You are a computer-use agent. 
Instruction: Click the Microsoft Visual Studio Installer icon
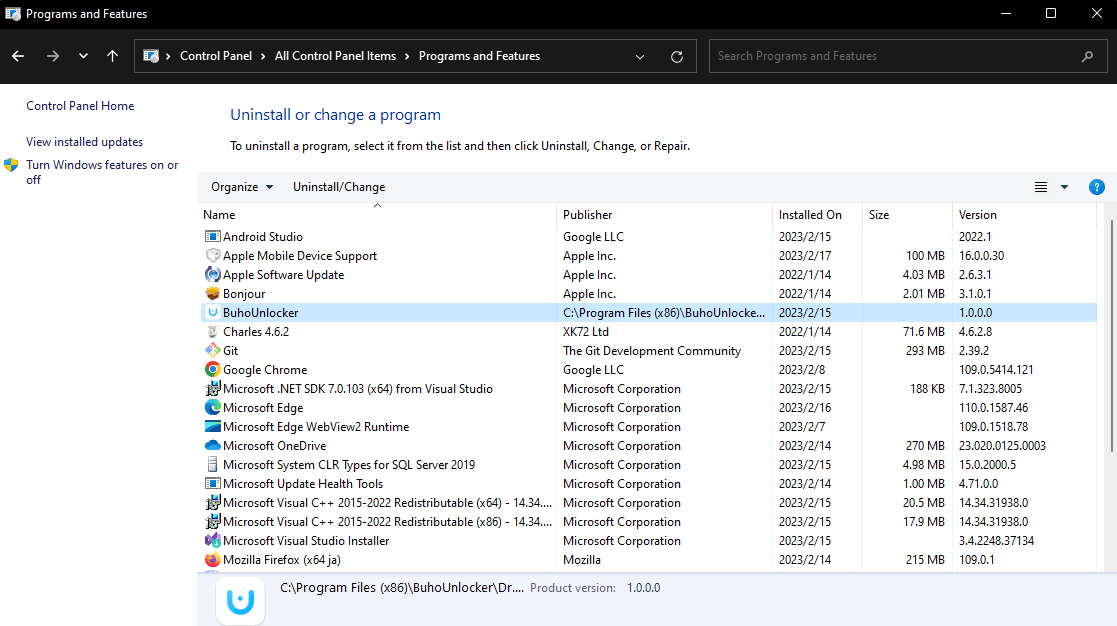pos(212,541)
